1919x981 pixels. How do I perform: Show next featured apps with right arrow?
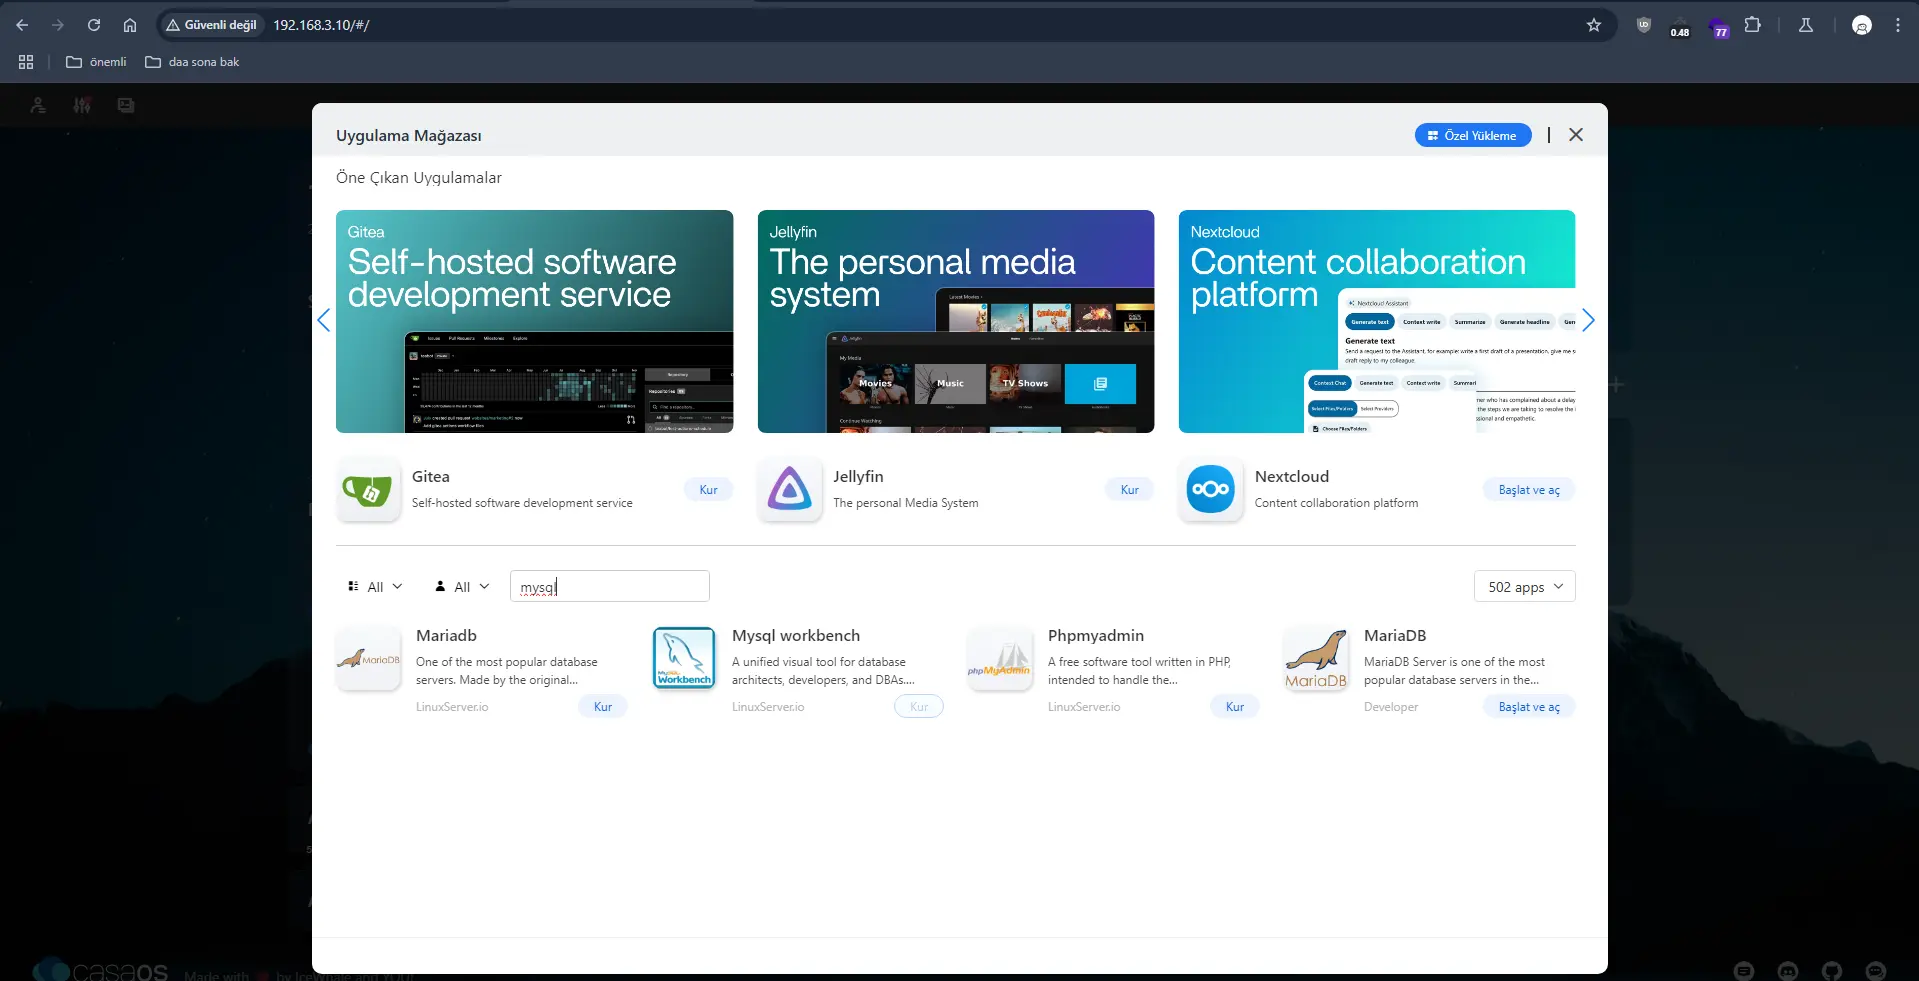pyautogui.click(x=1588, y=320)
